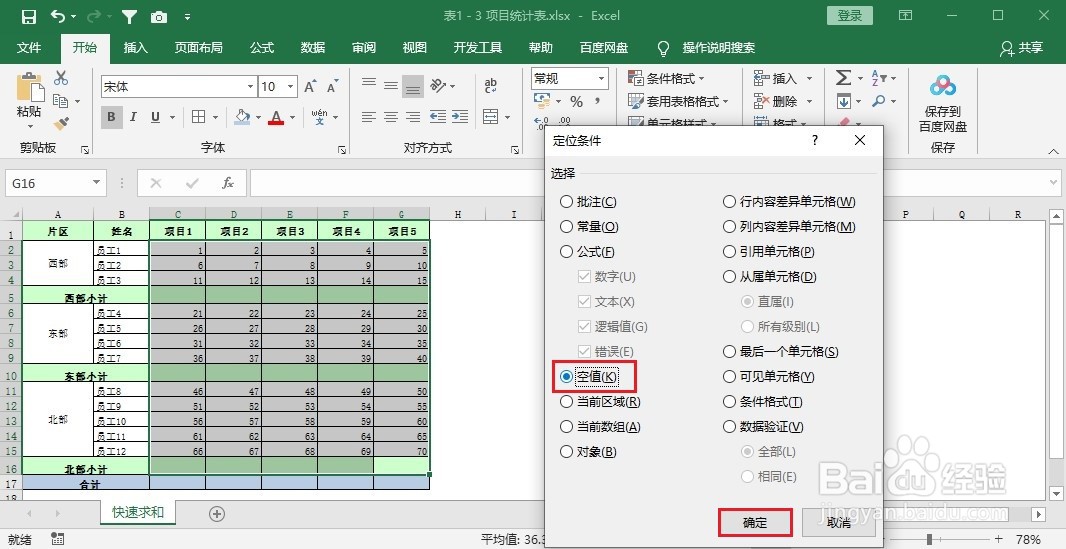Toggle Italic formatting
Image resolution: width=1066 pixels, height=549 pixels.
pyautogui.click(x=133, y=117)
